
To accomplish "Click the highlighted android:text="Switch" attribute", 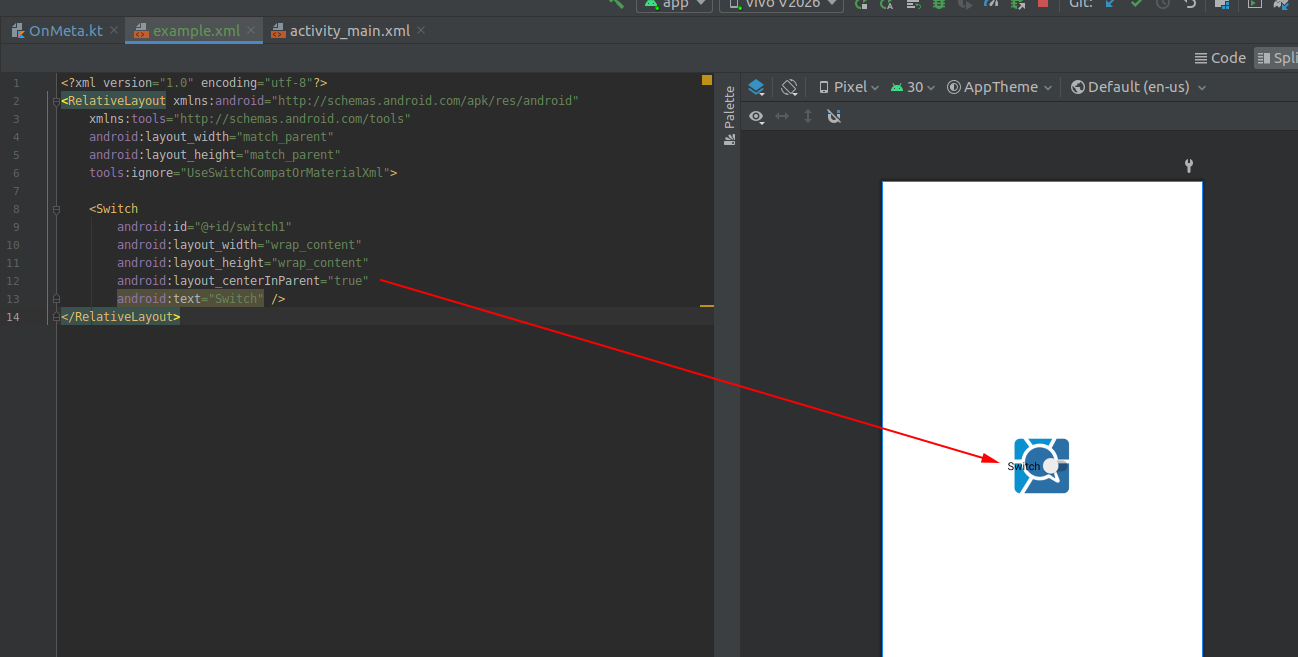I will (x=190, y=299).
